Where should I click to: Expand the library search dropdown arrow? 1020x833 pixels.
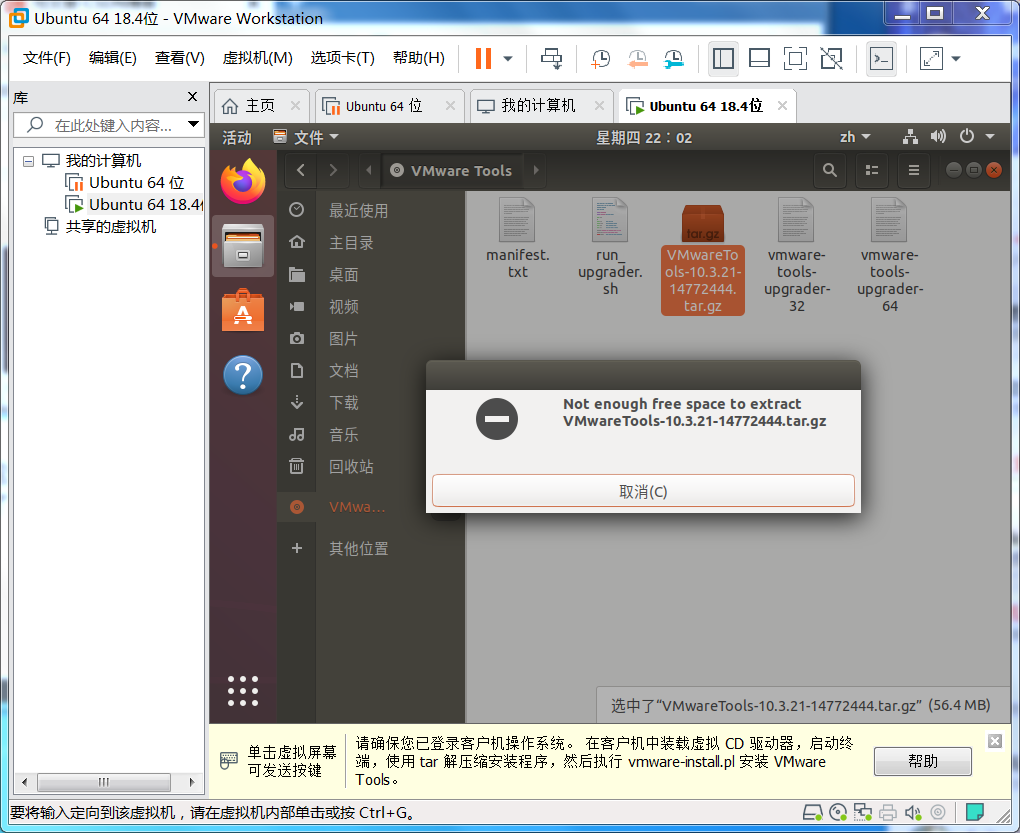coord(194,124)
